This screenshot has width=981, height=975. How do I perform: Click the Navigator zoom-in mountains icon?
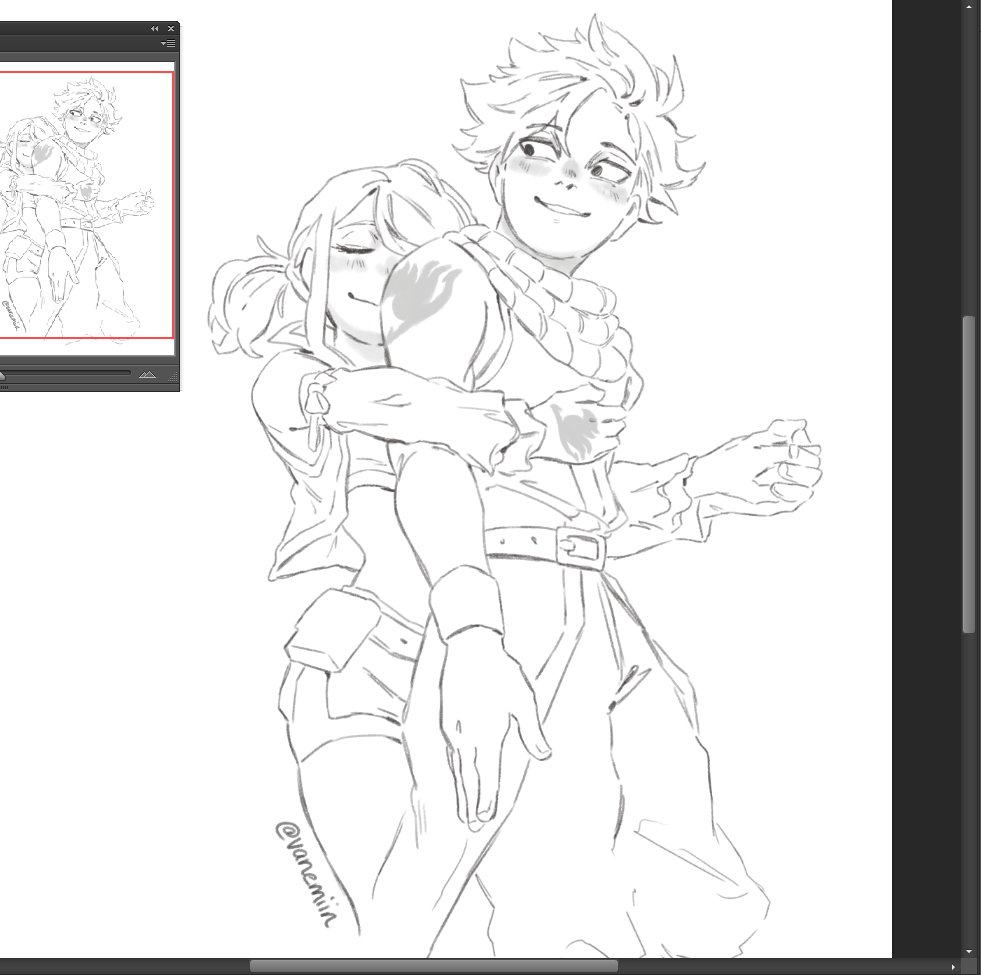pyautogui.click(x=147, y=374)
